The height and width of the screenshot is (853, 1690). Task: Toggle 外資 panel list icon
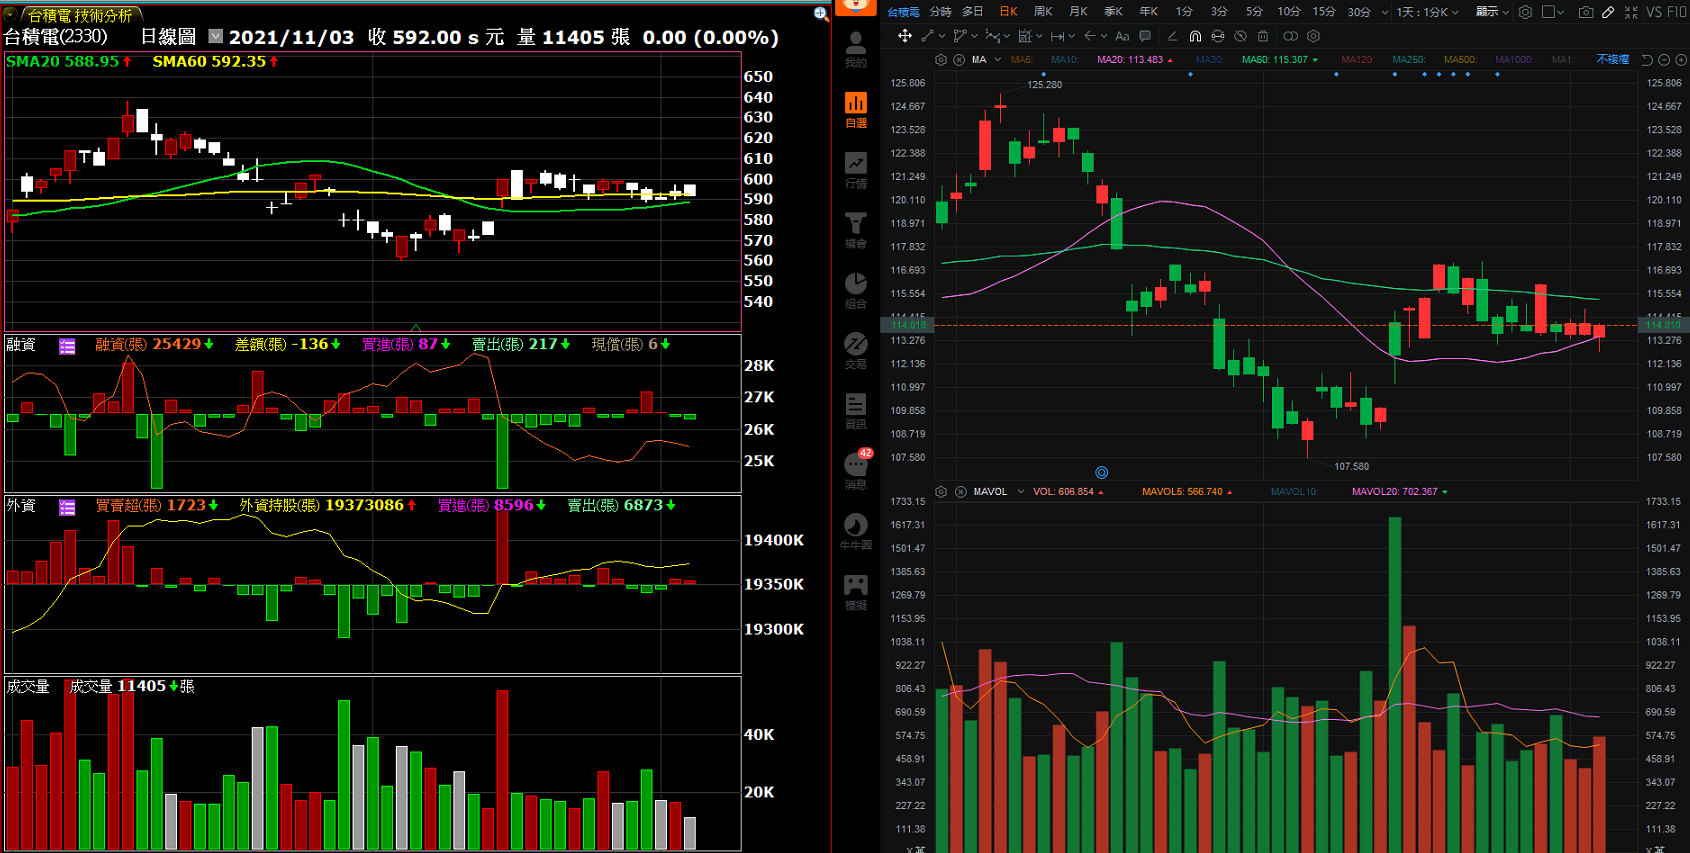67,507
